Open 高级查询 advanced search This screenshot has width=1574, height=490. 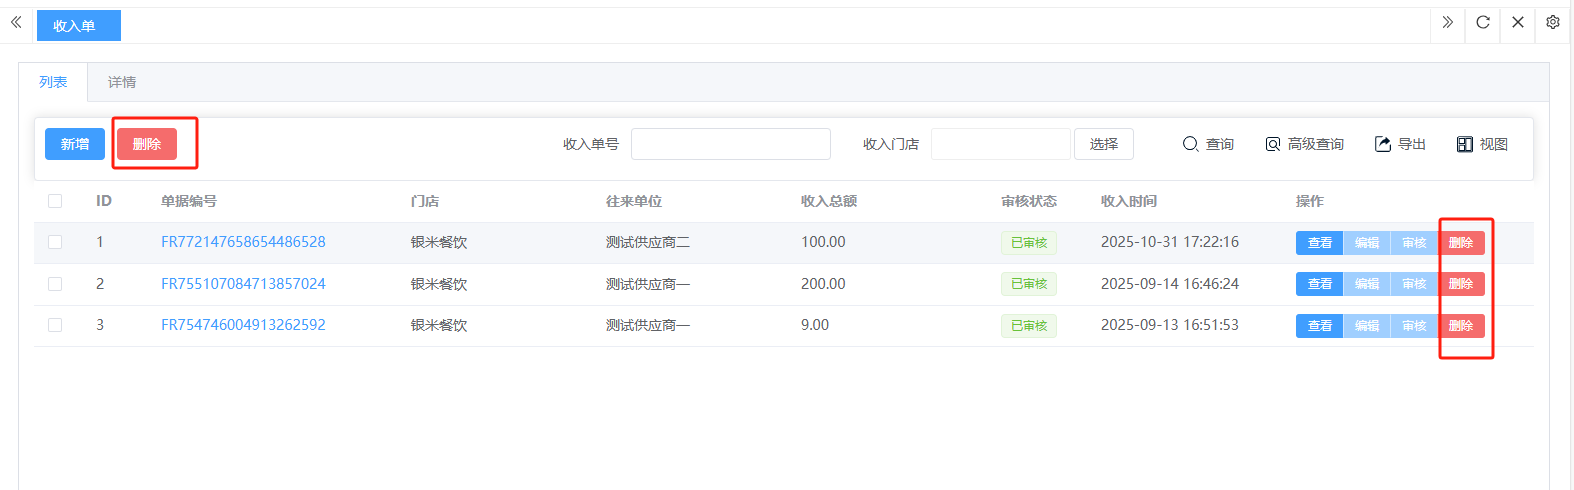(1304, 144)
